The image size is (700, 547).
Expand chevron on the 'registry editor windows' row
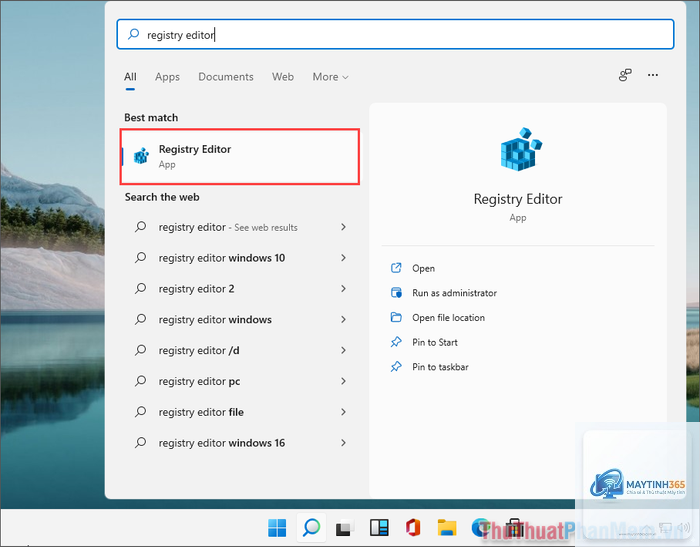click(x=343, y=319)
